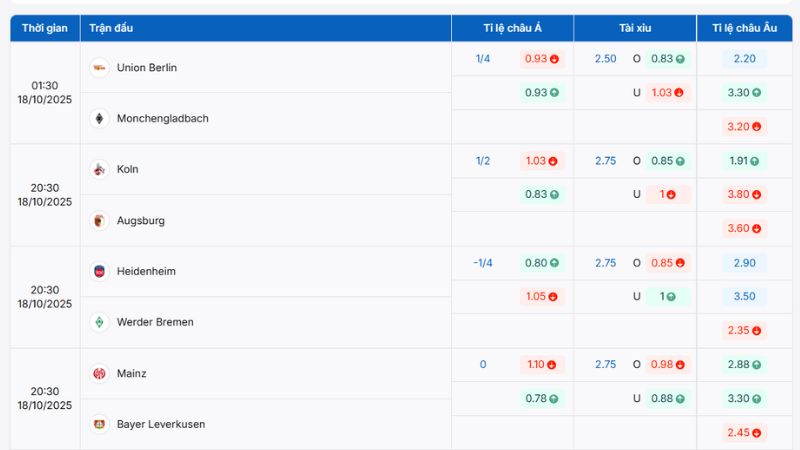Viewport: 800px width, 450px height.
Task: Pick Koln's 1.03 Asian handicap odds
Action: (542, 161)
